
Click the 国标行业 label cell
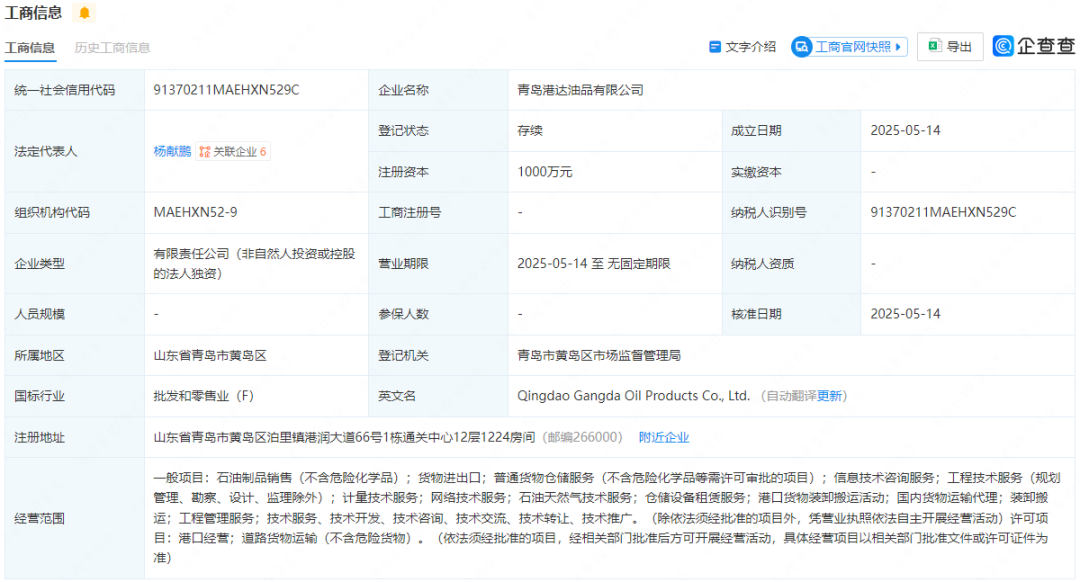tap(74, 396)
